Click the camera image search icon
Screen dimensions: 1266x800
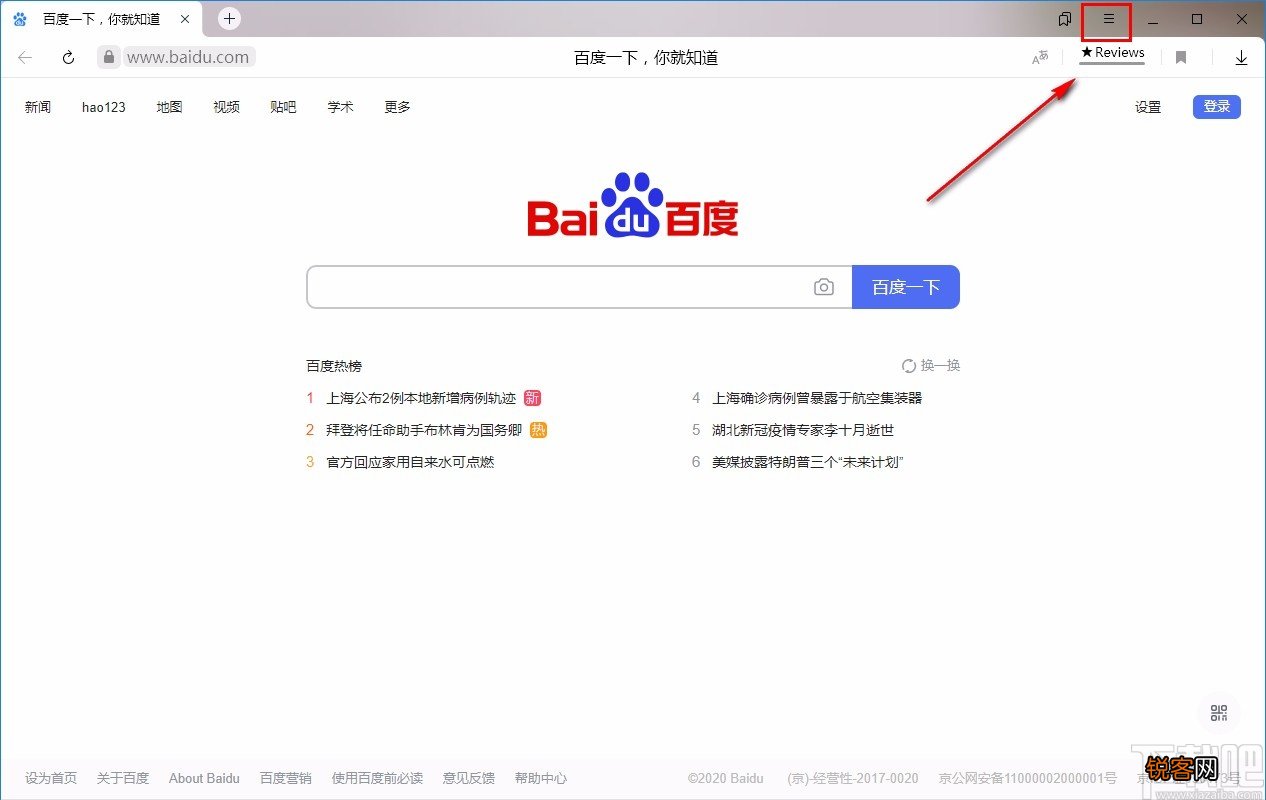pyautogui.click(x=823, y=287)
